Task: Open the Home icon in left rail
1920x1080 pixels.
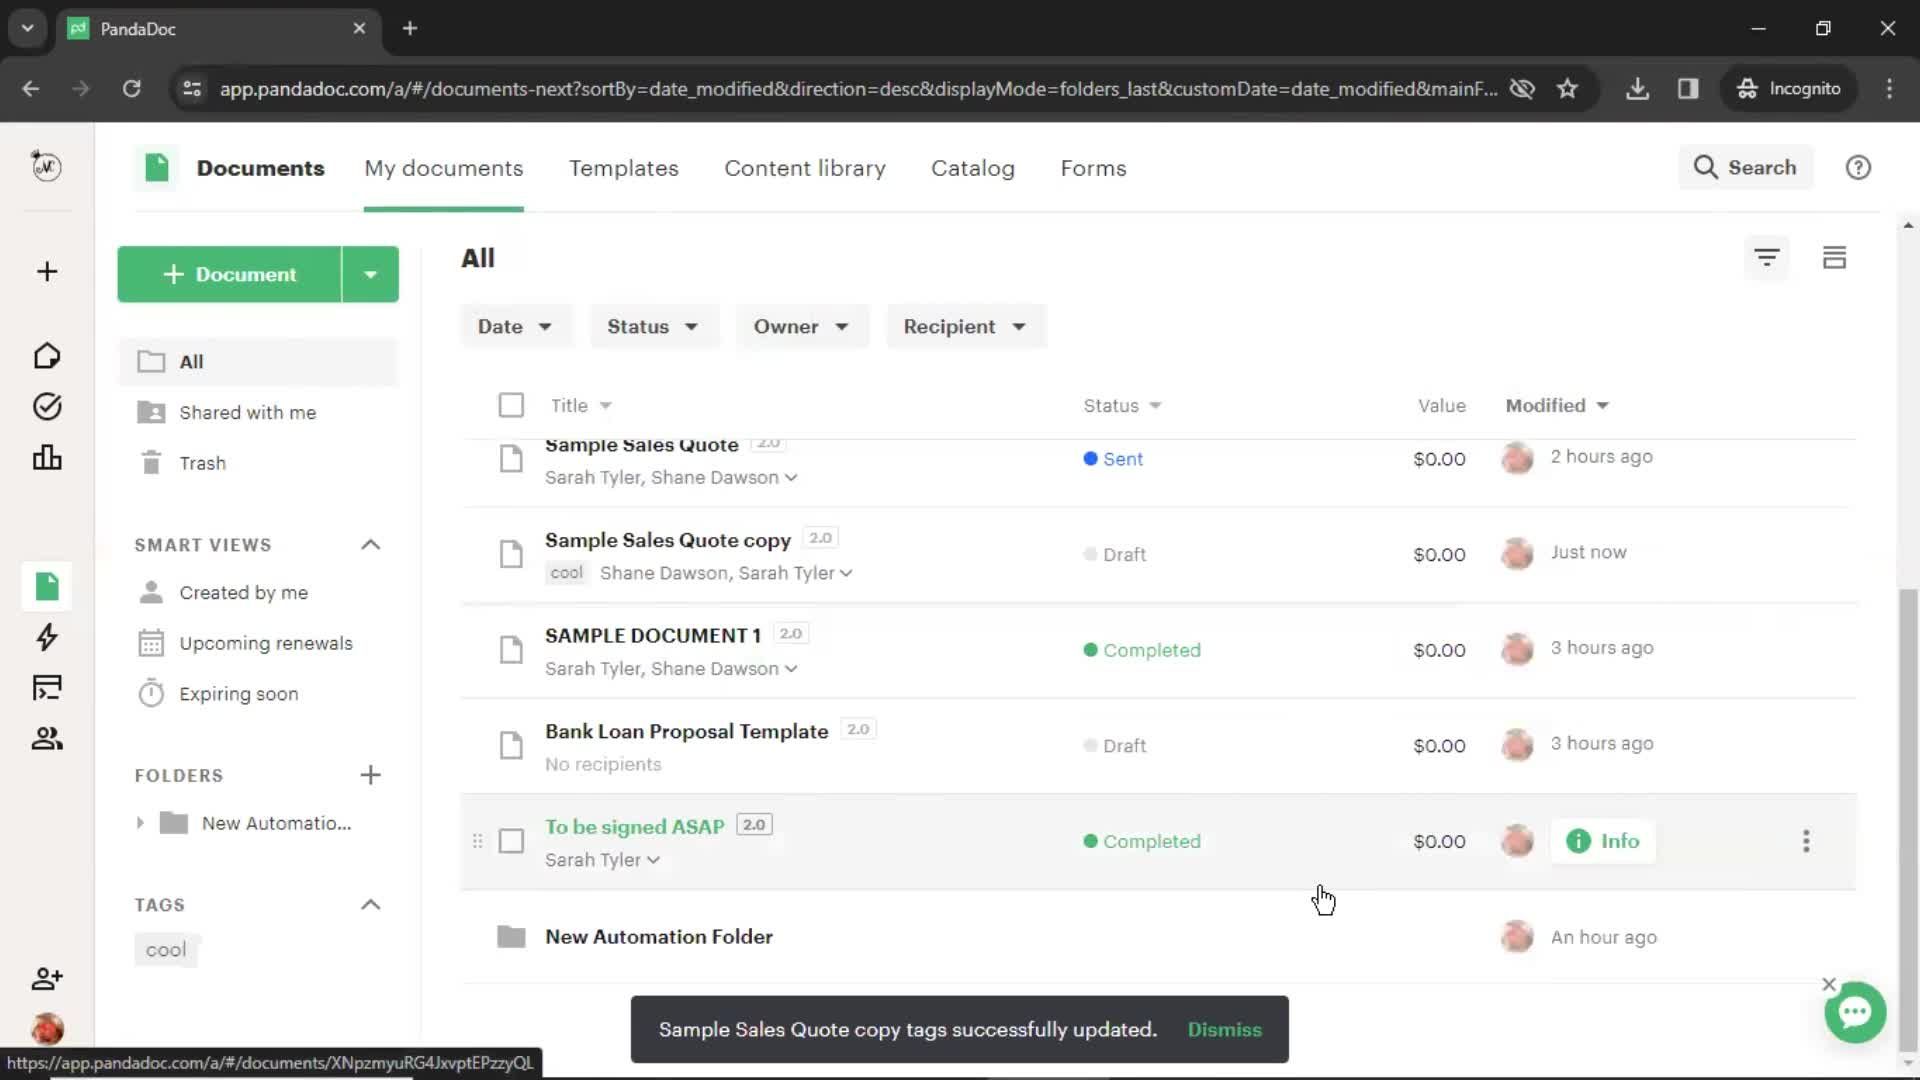Action: click(x=47, y=356)
